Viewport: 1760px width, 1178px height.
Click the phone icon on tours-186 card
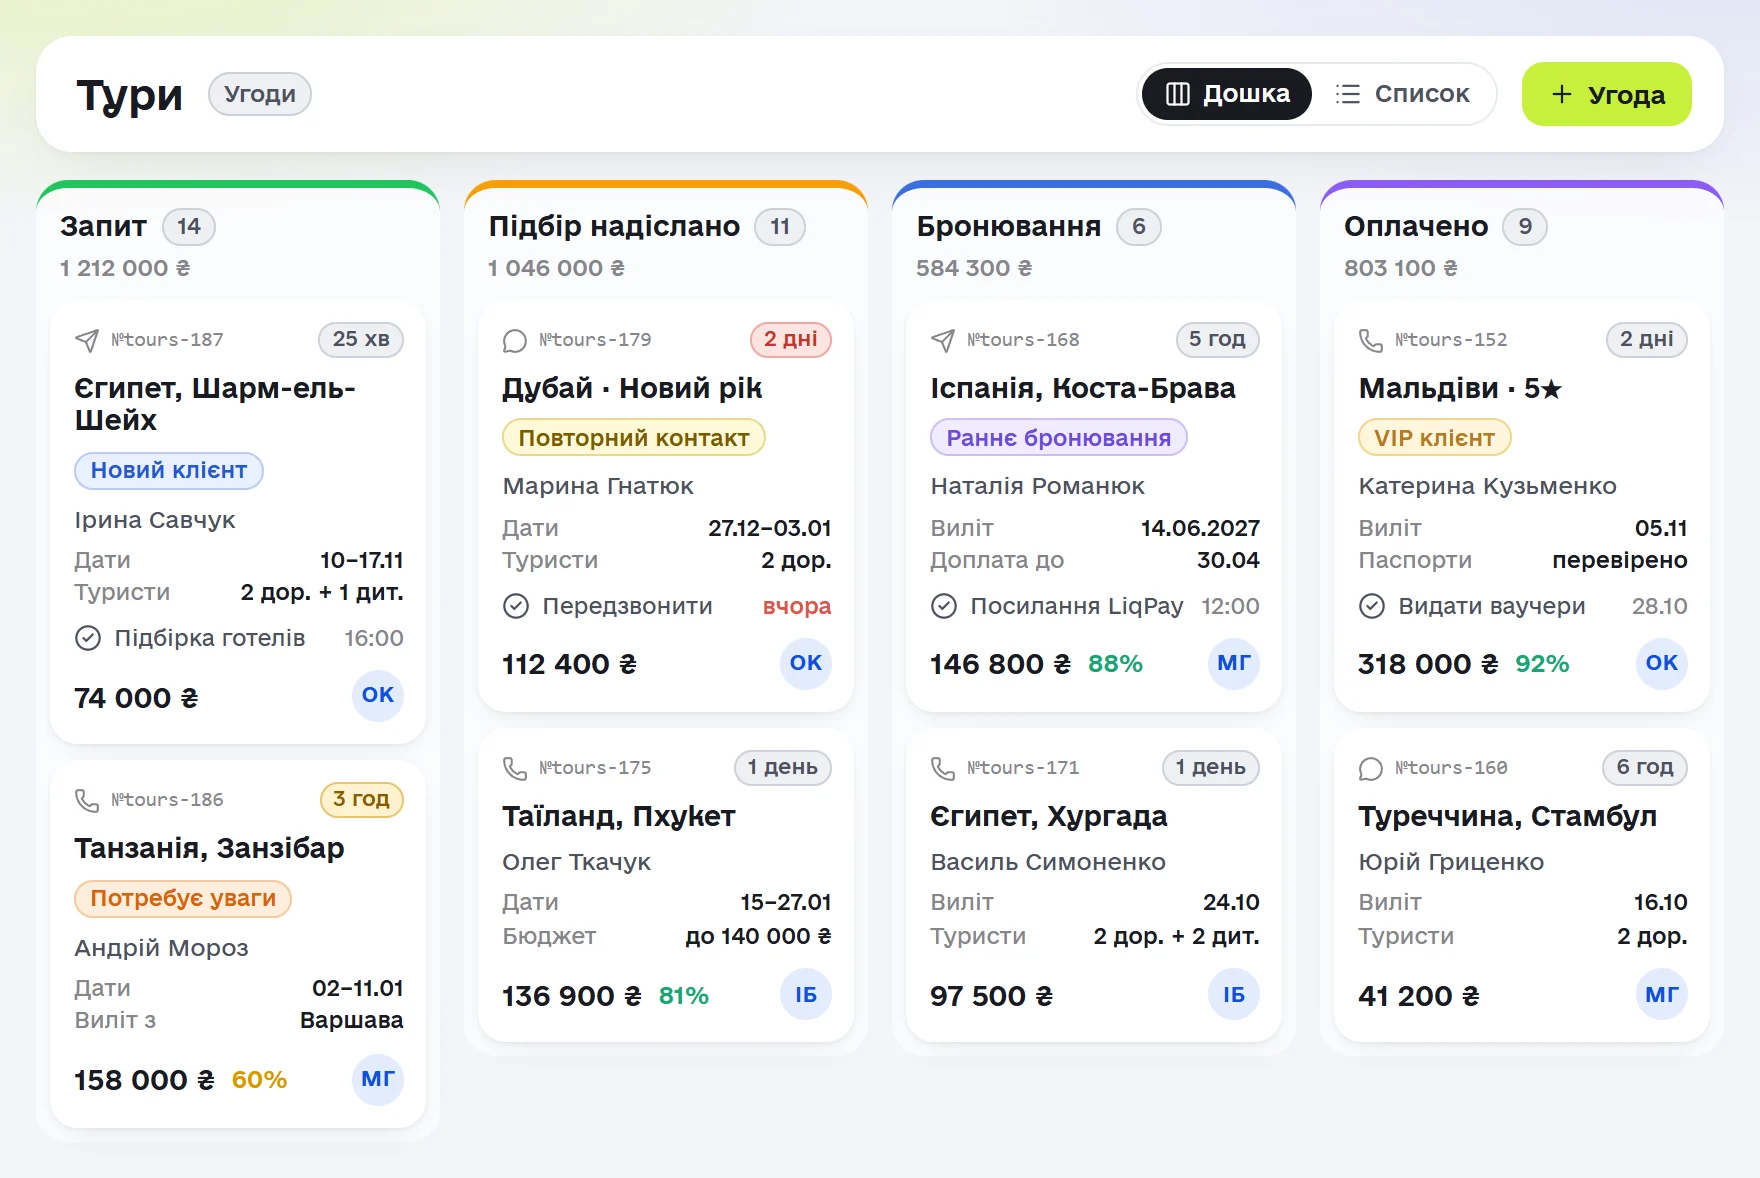click(87, 801)
